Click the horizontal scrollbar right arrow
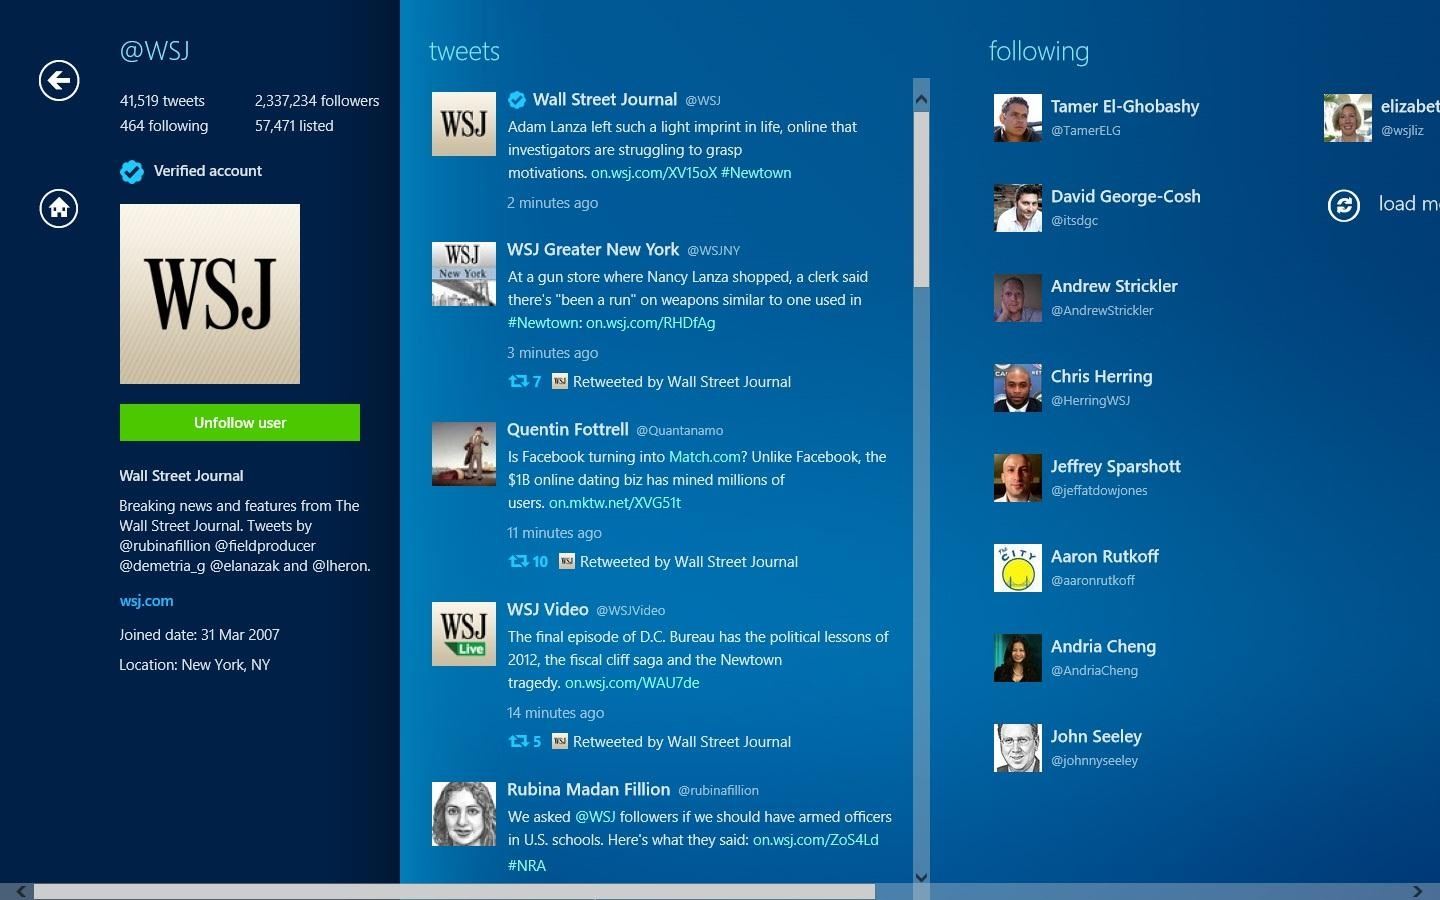Image resolution: width=1440 pixels, height=900 pixels. (x=1417, y=891)
